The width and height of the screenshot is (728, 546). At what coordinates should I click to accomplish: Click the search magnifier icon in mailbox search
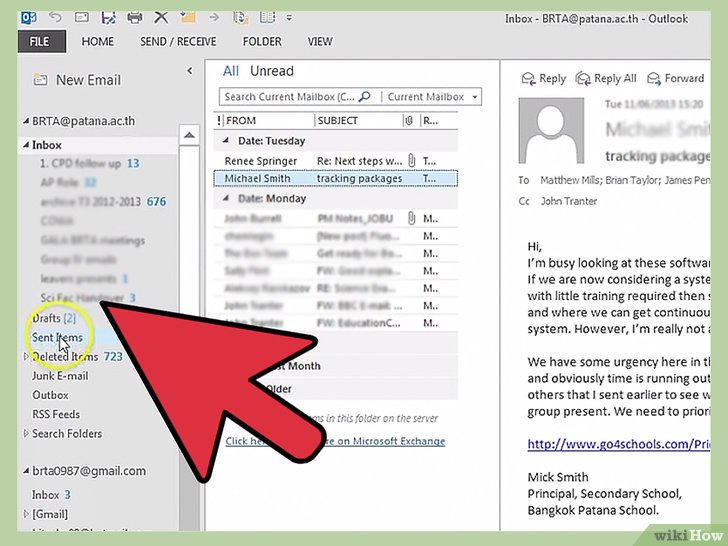[x=364, y=97]
